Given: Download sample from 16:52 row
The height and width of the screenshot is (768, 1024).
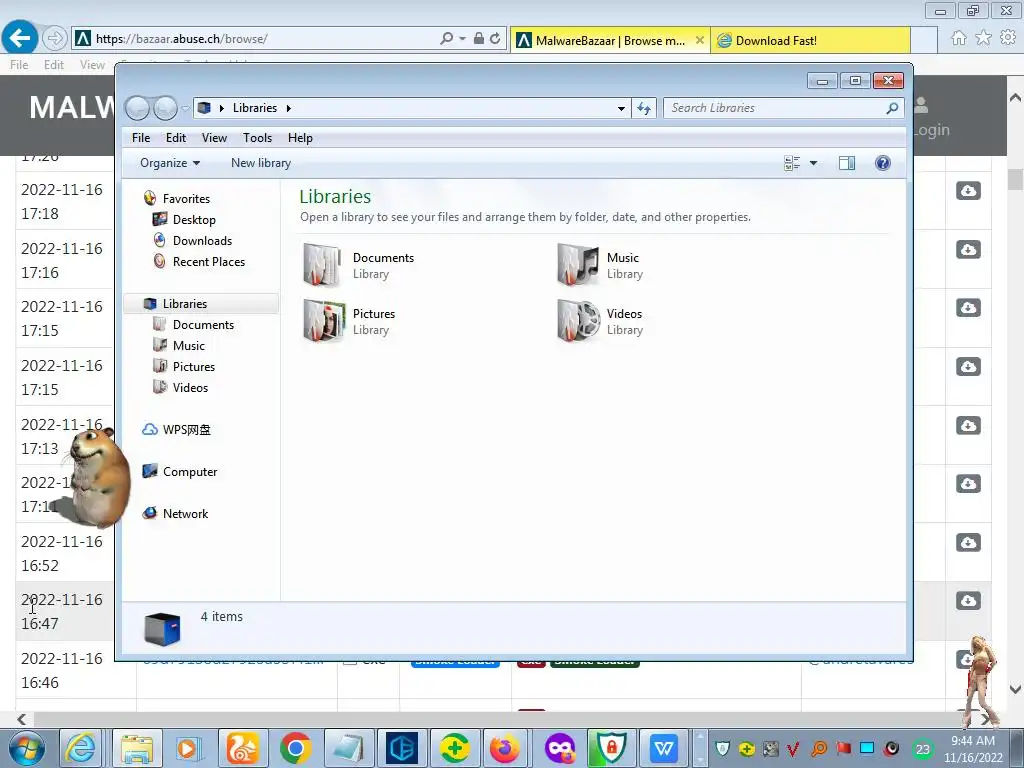Looking at the screenshot, I should (968, 543).
